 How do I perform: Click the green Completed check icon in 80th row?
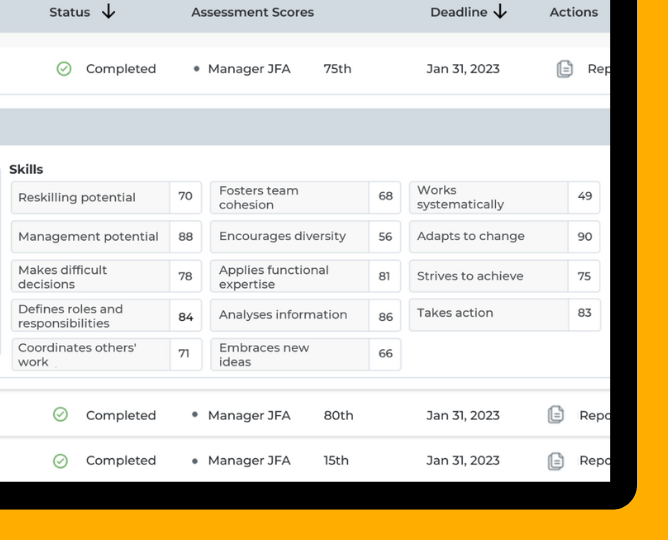point(60,415)
